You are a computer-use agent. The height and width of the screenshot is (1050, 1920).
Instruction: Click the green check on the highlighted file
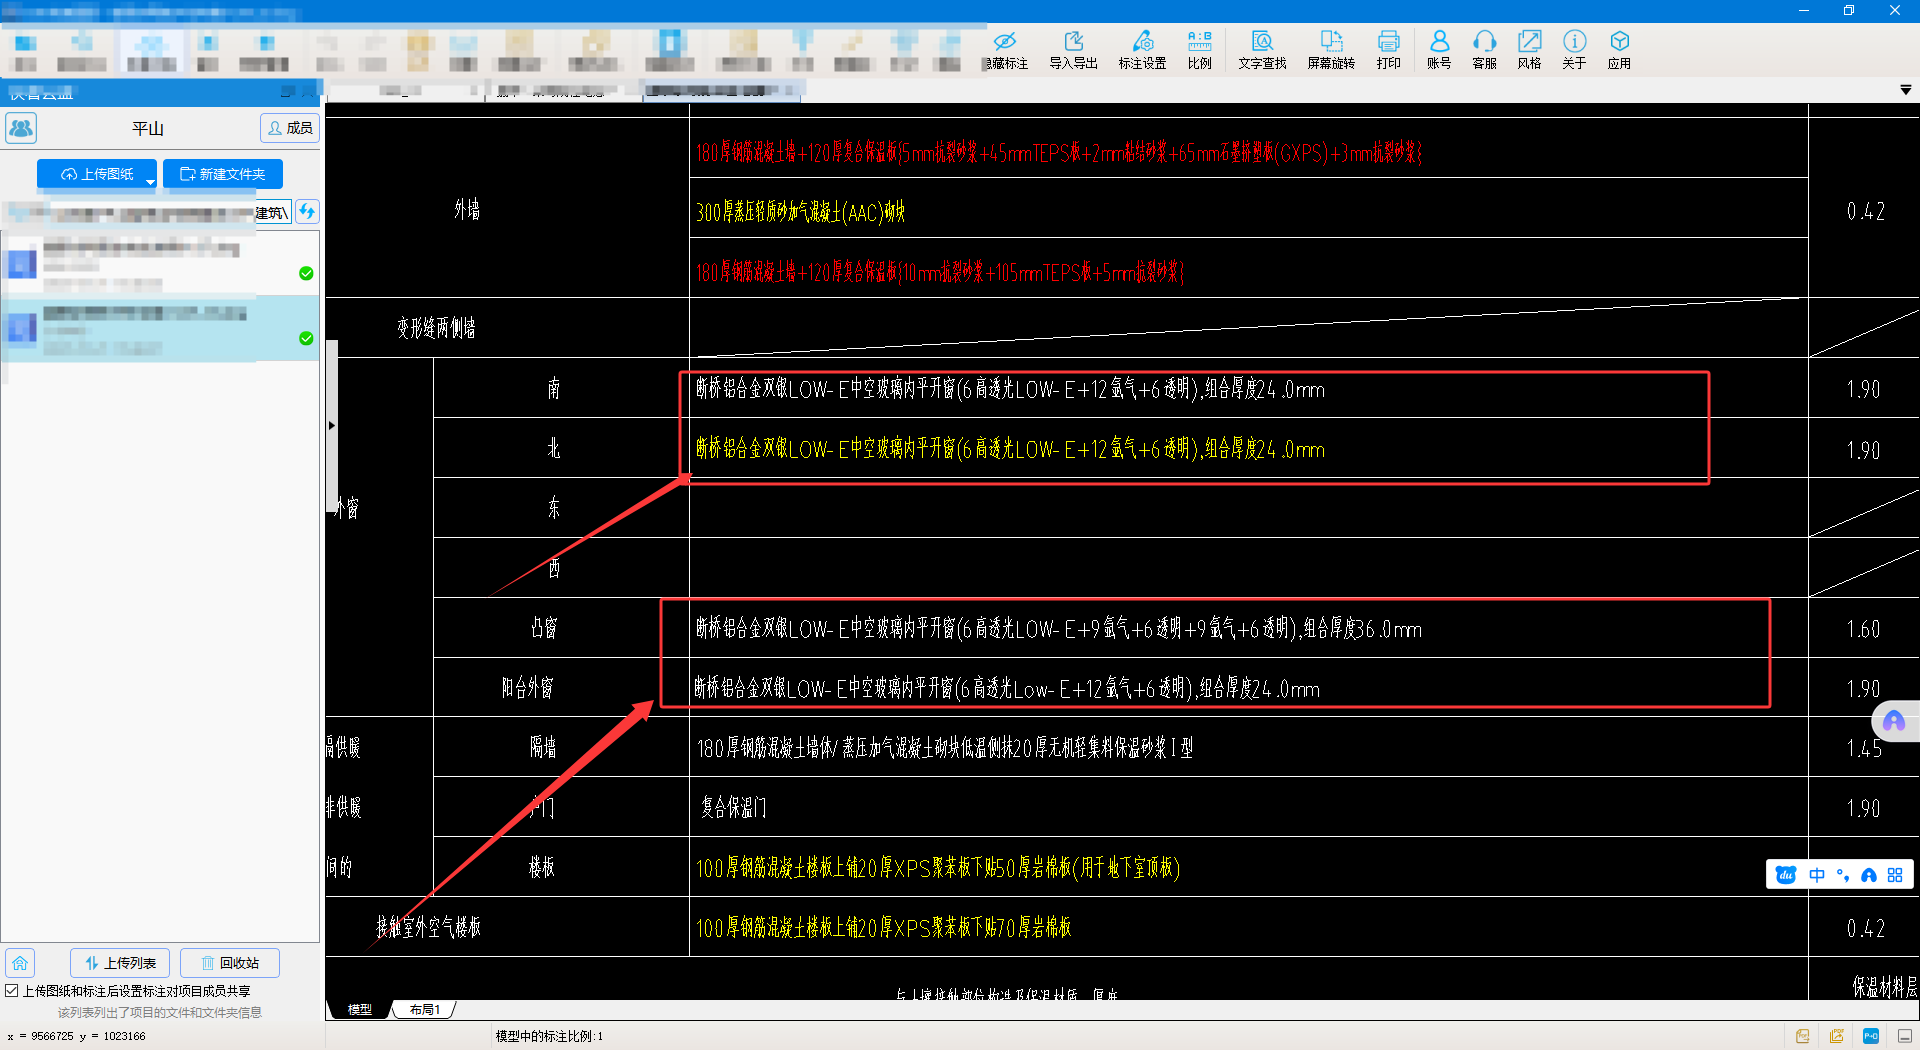pyautogui.click(x=306, y=338)
